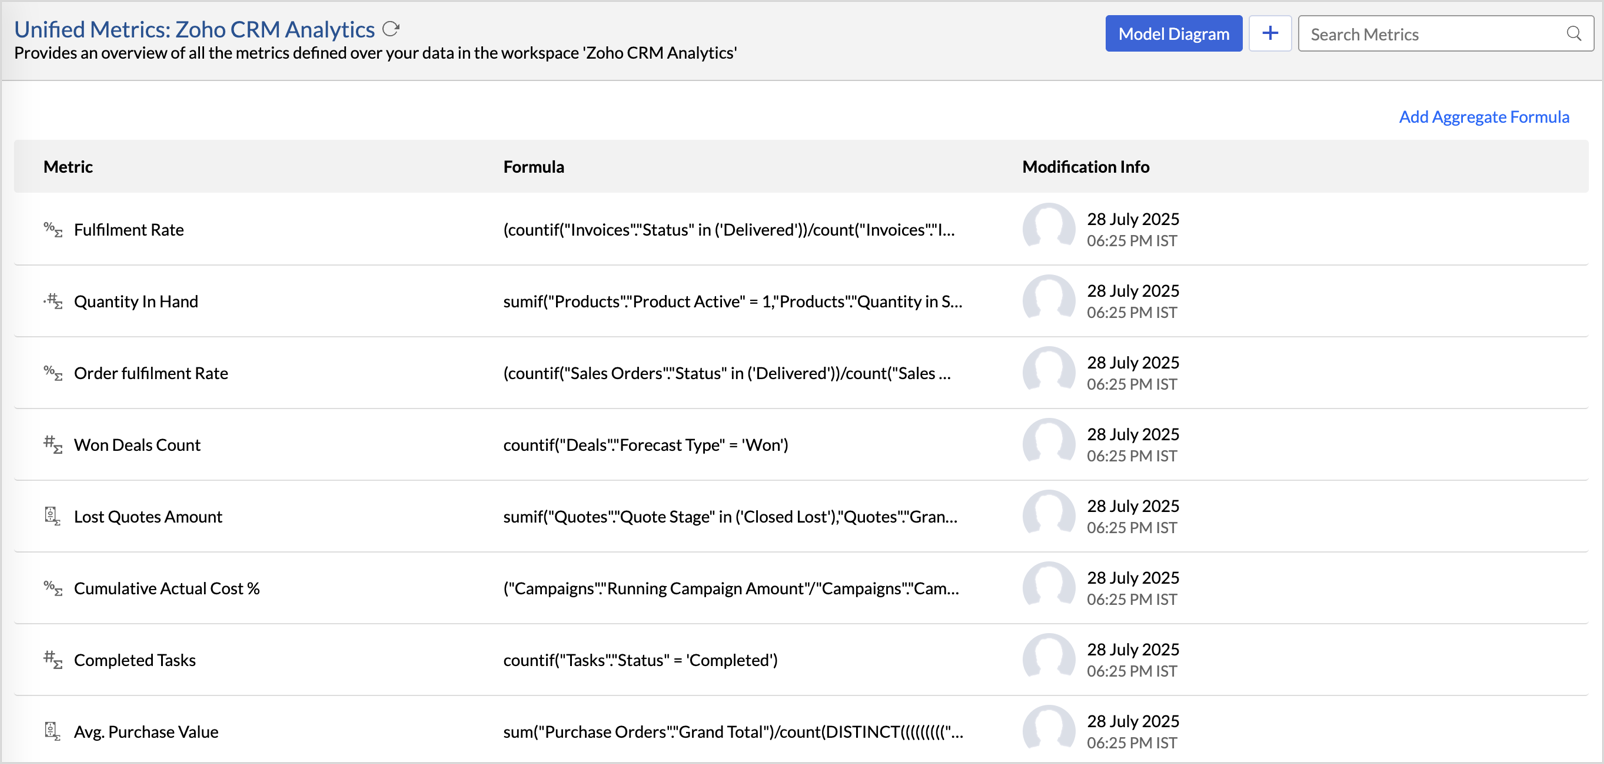Click the Formula column header
This screenshot has height=764, width=1604.
pos(533,167)
